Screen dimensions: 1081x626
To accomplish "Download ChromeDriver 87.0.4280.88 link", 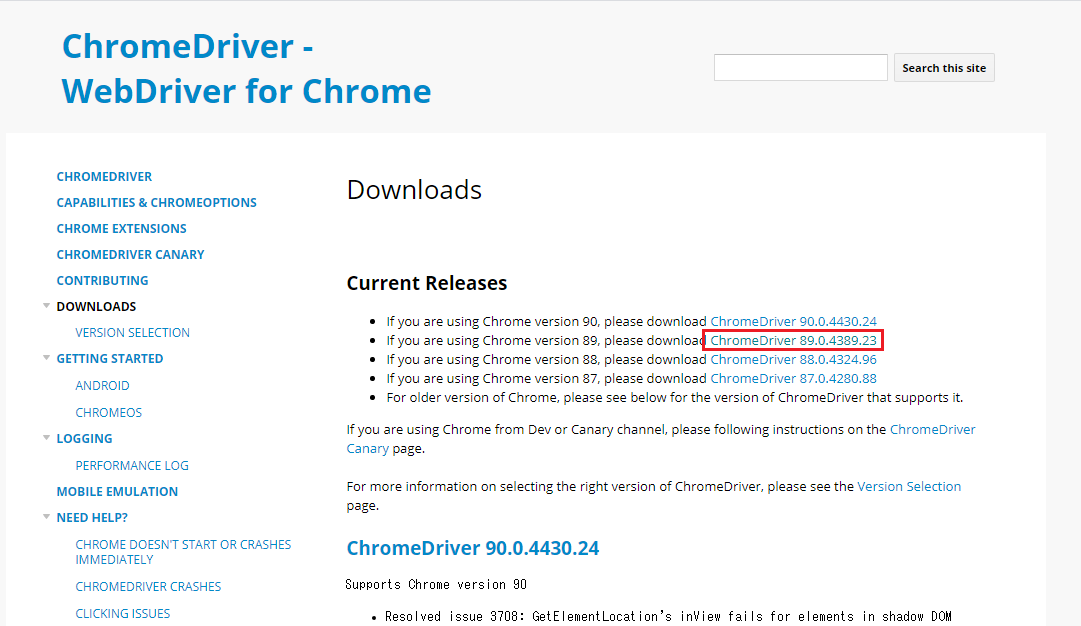I will click(794, 378).
